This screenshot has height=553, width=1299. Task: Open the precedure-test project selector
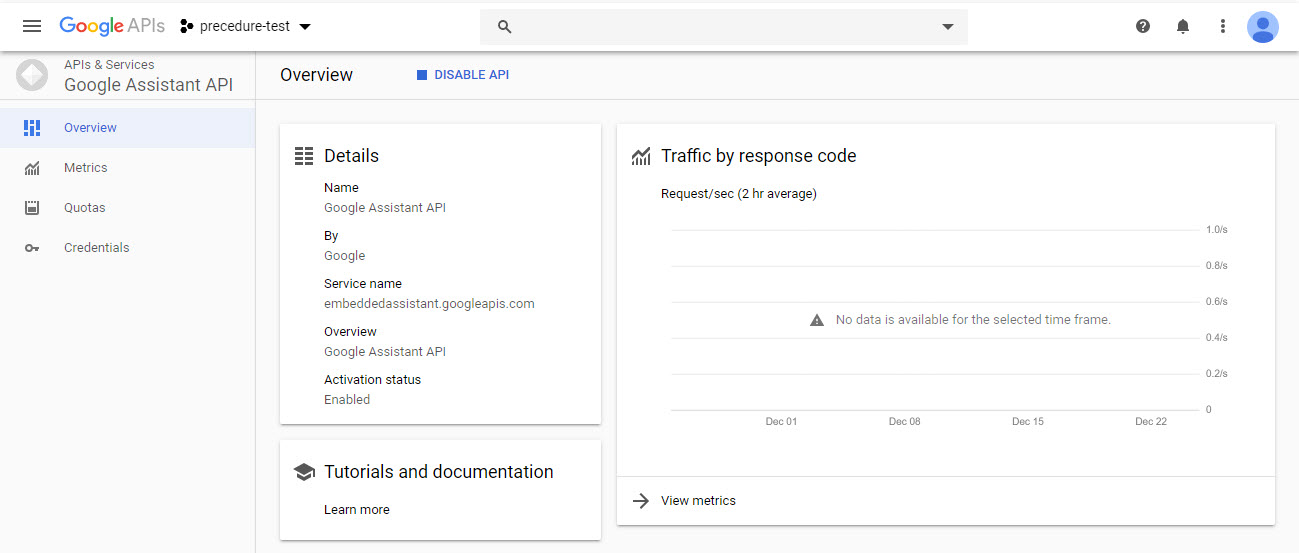pos(246,26)
